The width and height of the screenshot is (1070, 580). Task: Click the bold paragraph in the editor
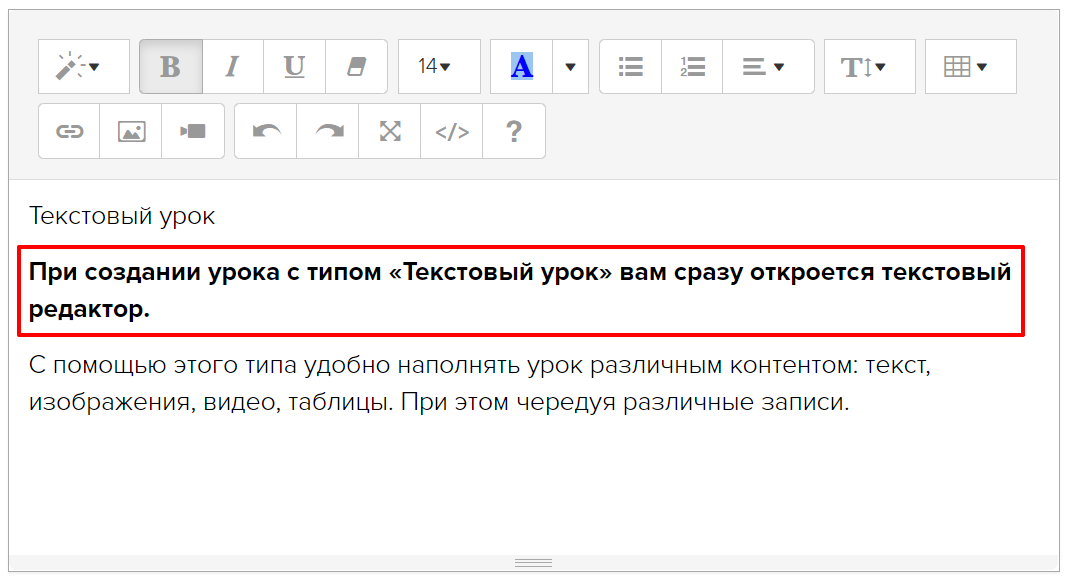520,290
